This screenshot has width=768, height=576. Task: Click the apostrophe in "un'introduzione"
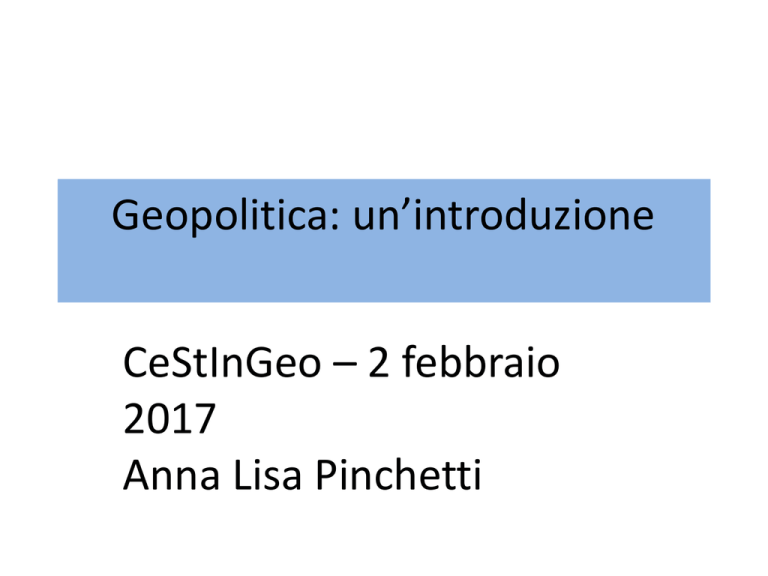pos(406,205)
